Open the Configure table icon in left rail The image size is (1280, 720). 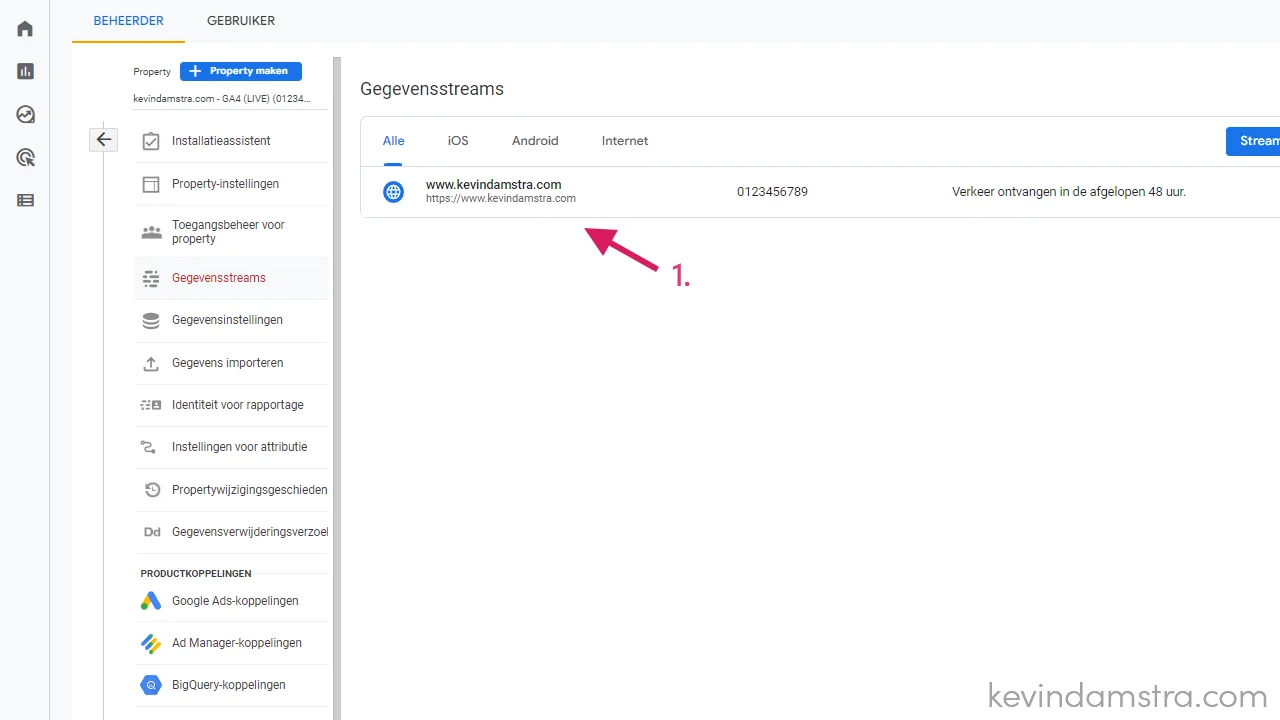(x=25, y=200)
